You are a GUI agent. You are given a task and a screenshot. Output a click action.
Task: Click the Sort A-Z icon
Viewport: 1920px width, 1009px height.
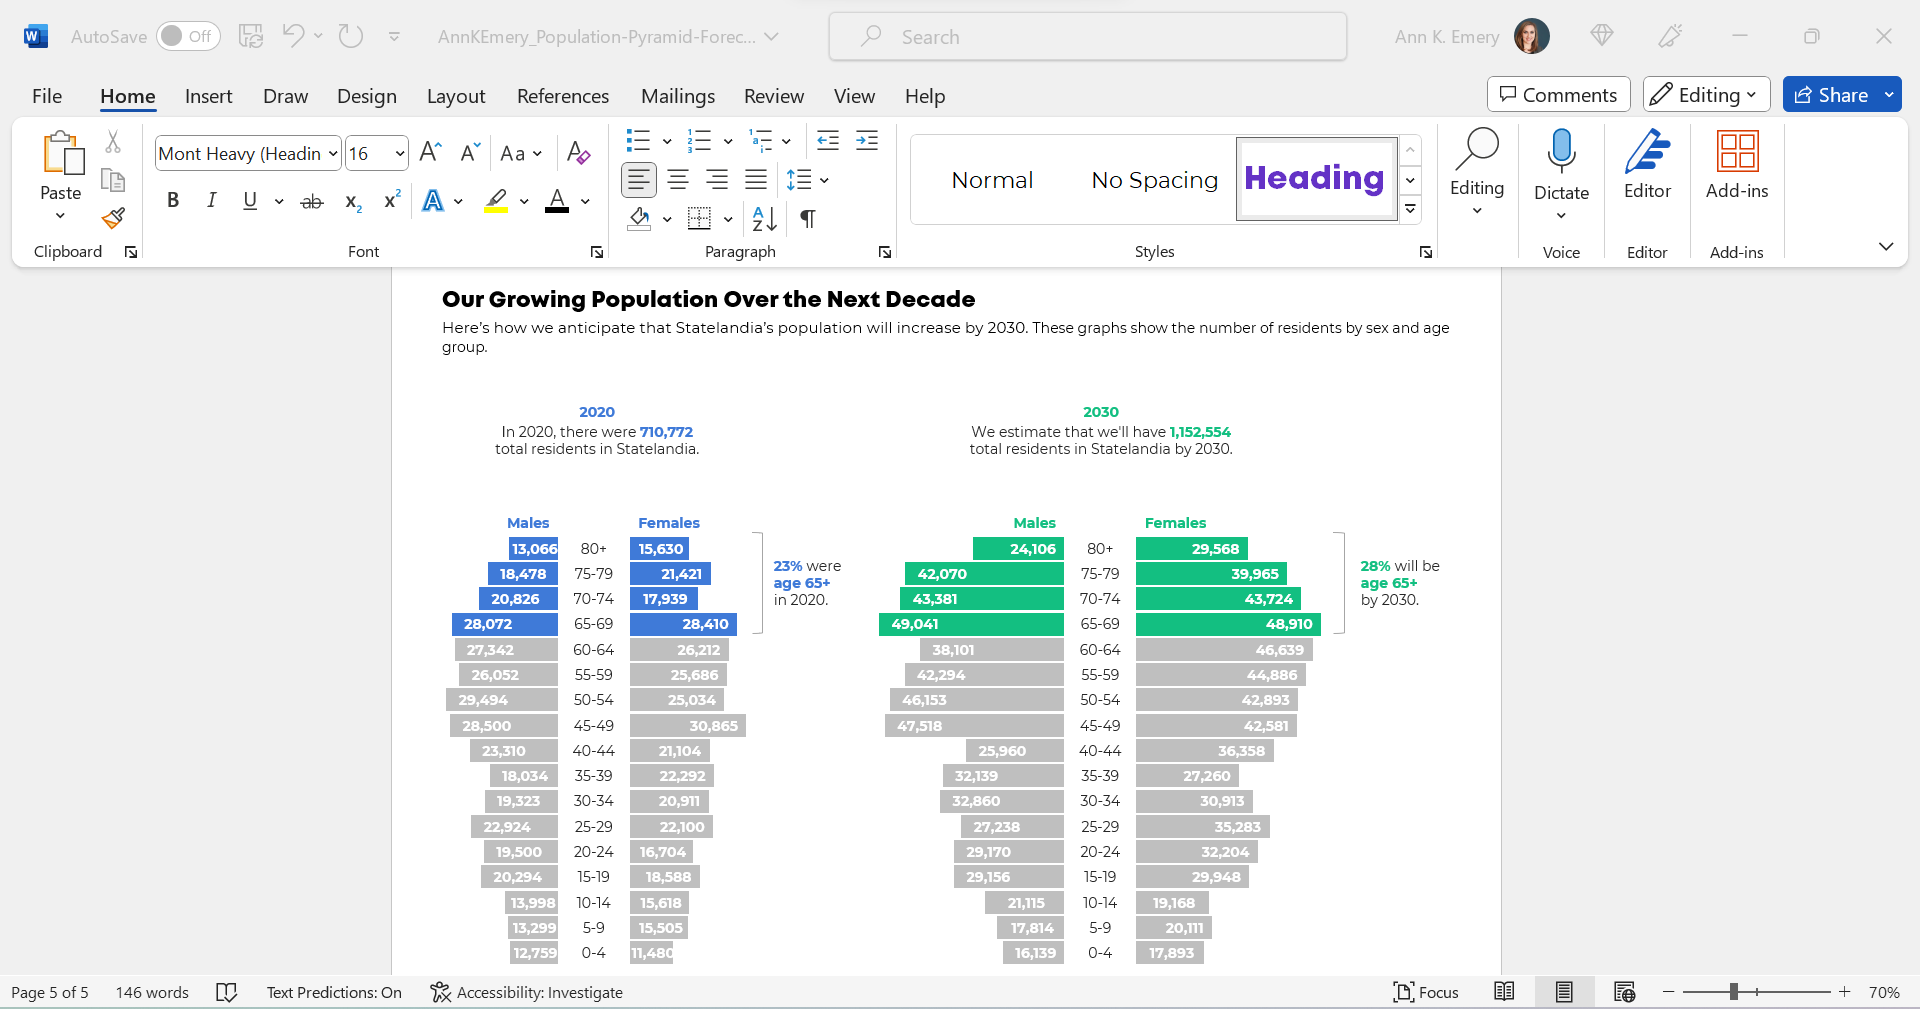coord(764,218)
